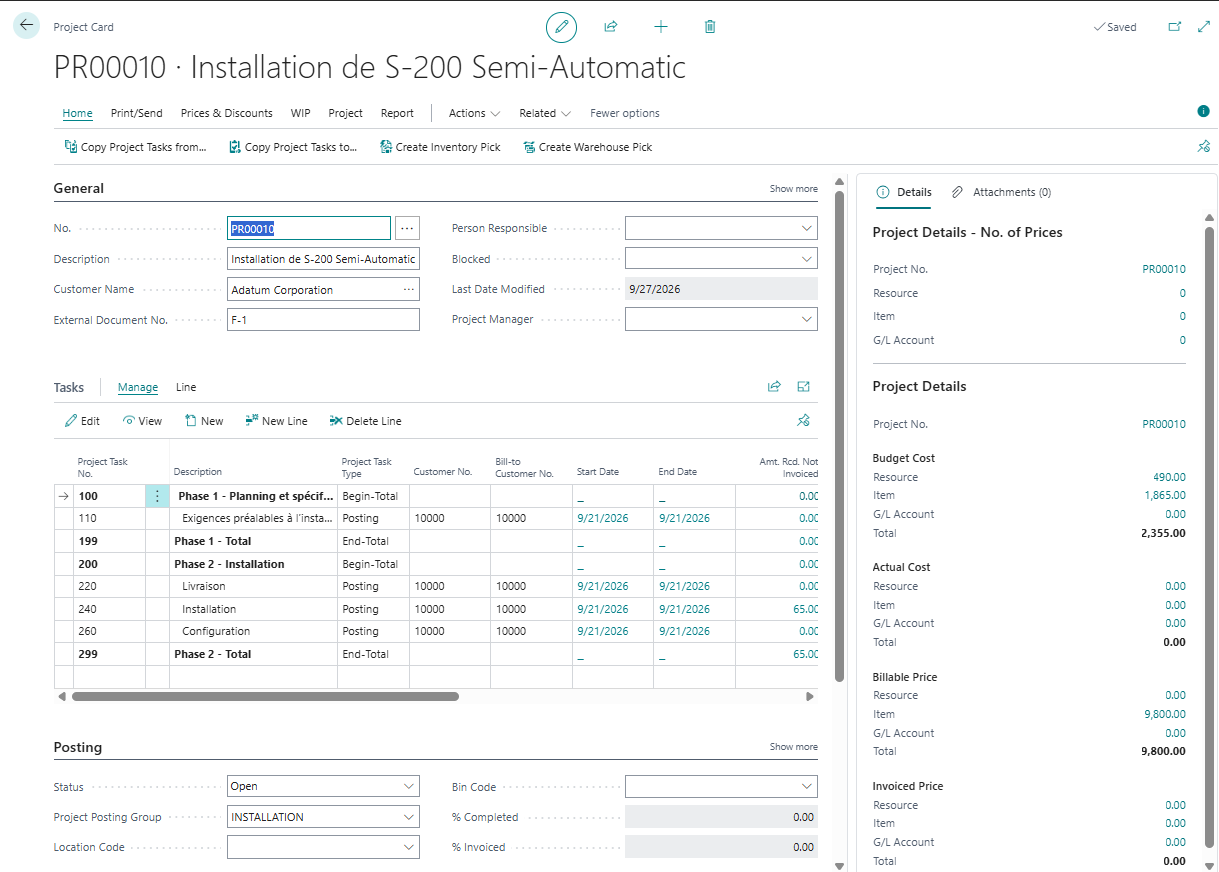Open Project Manager dropdown
1219x872 pixels.
click(807, 320)
